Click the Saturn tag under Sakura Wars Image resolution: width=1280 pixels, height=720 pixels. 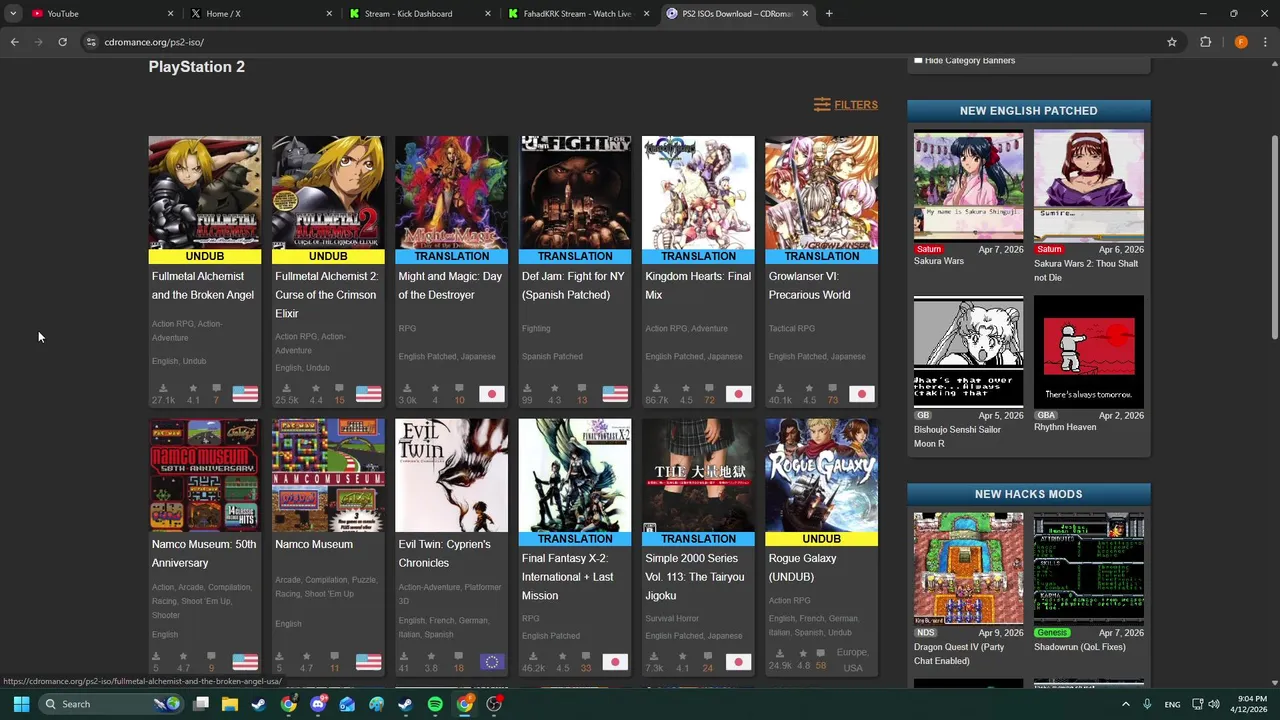tap(929, 249)
